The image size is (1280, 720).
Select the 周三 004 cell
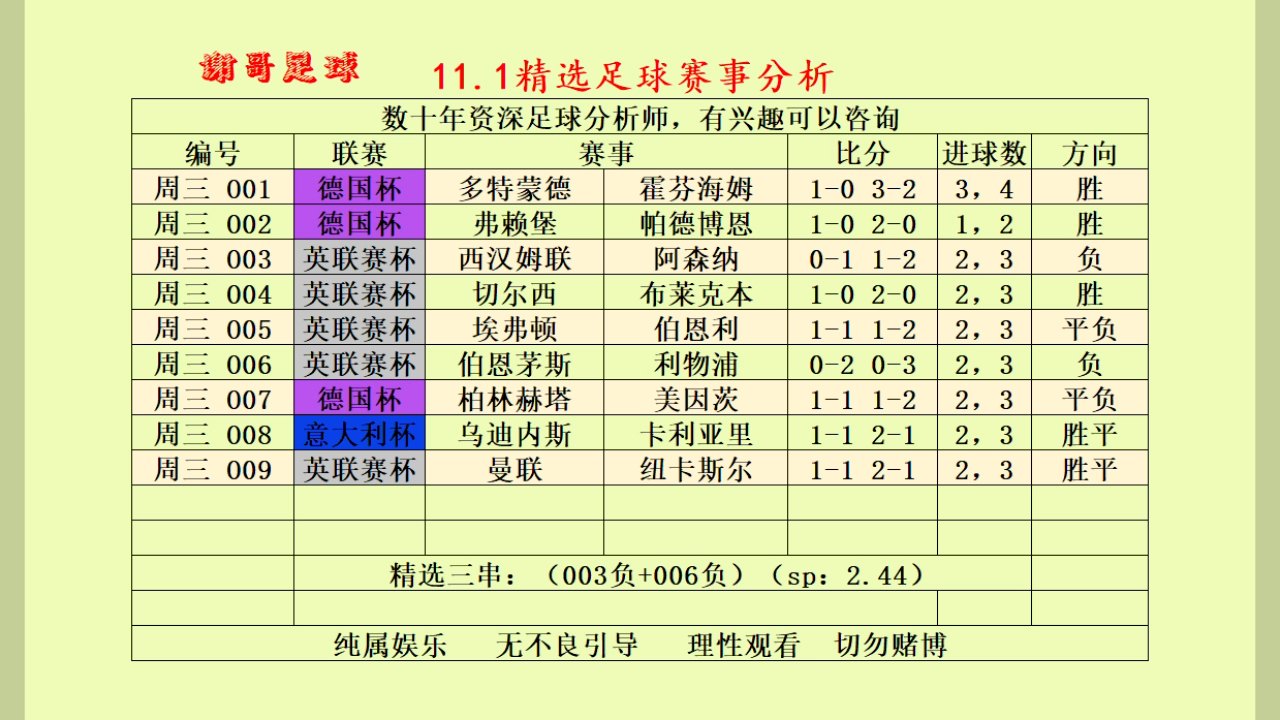213,293
